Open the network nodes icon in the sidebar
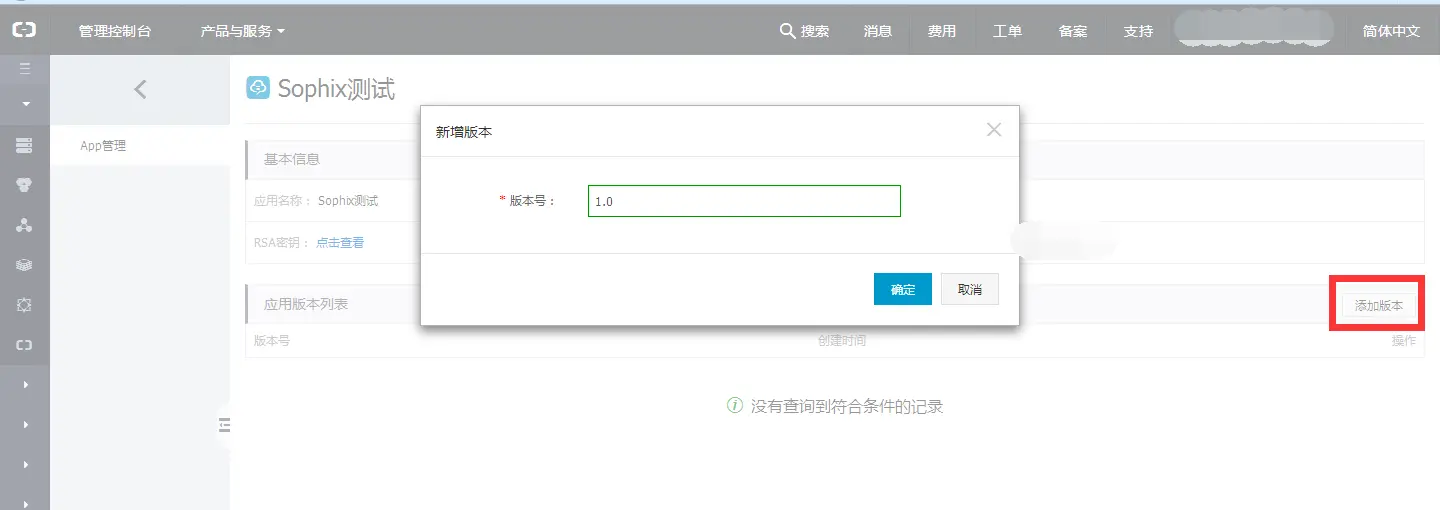The height and width of the screenshot is (510, 1440). pyautogui.click(x=25, y=225)
